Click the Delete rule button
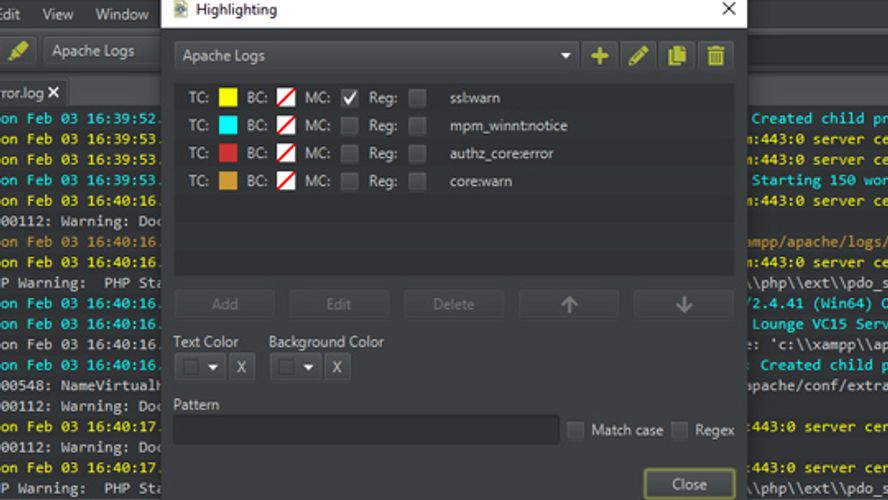 tap(454, 305)
